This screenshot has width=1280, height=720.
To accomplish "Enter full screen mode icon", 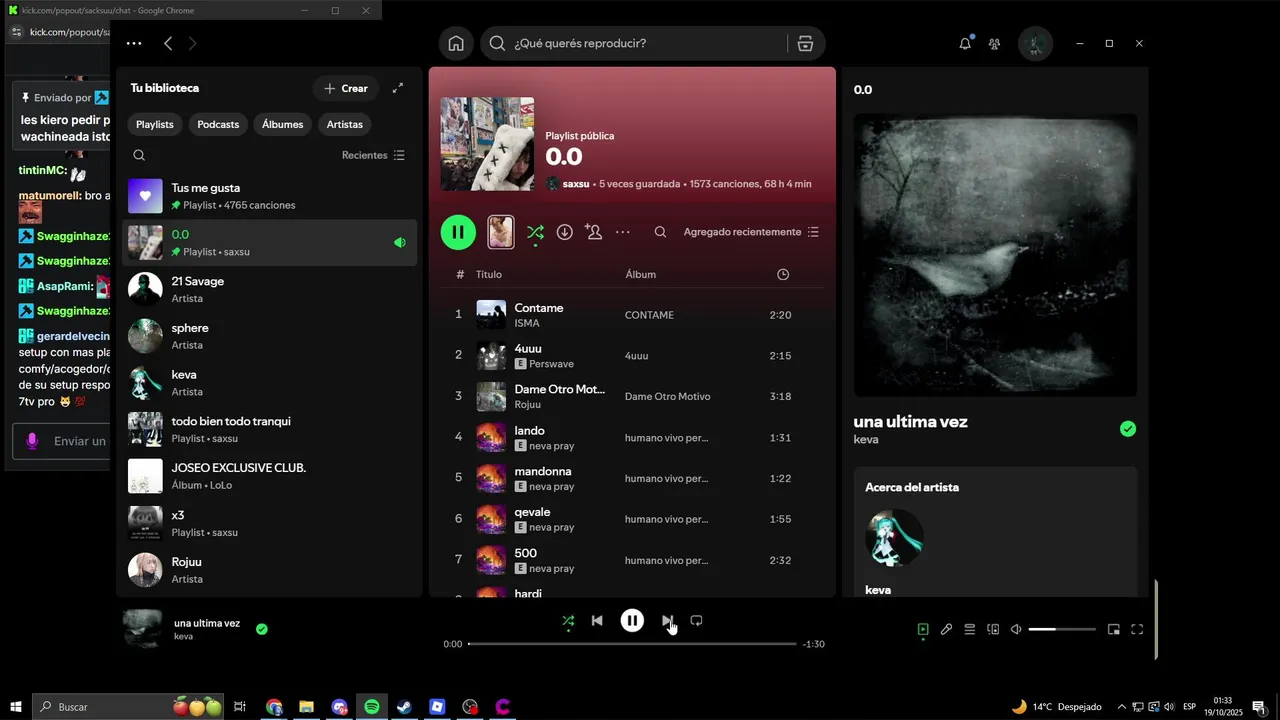I will [x=1137, y=629].
